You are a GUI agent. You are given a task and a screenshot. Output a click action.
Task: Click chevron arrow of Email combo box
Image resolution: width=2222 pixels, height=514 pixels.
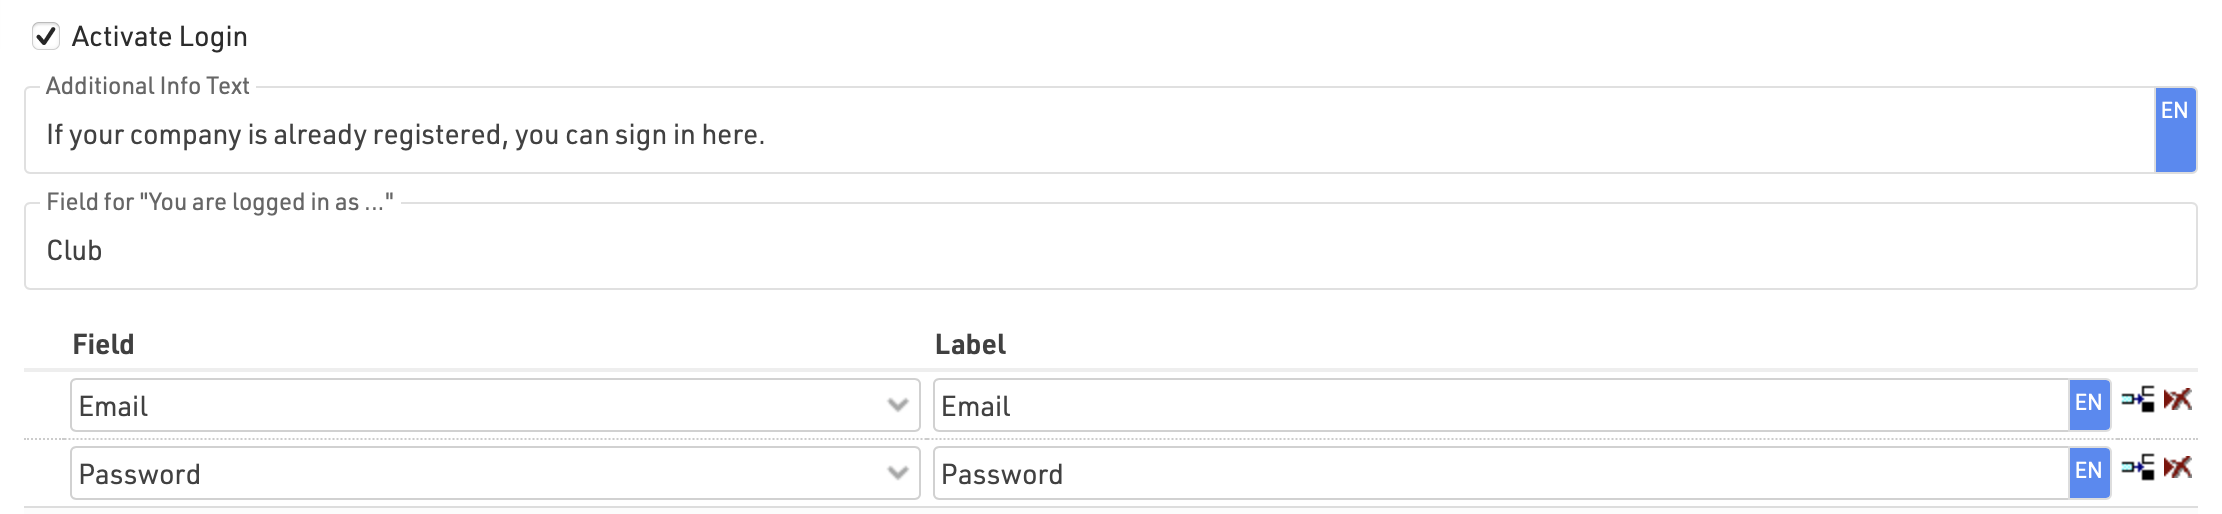(x=897, y=406)
